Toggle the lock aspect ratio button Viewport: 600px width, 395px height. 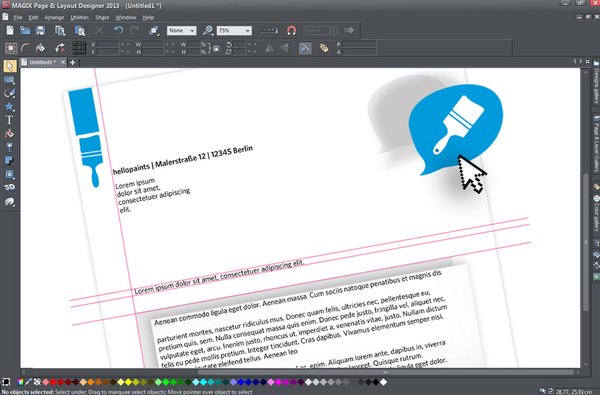point(216,48)
